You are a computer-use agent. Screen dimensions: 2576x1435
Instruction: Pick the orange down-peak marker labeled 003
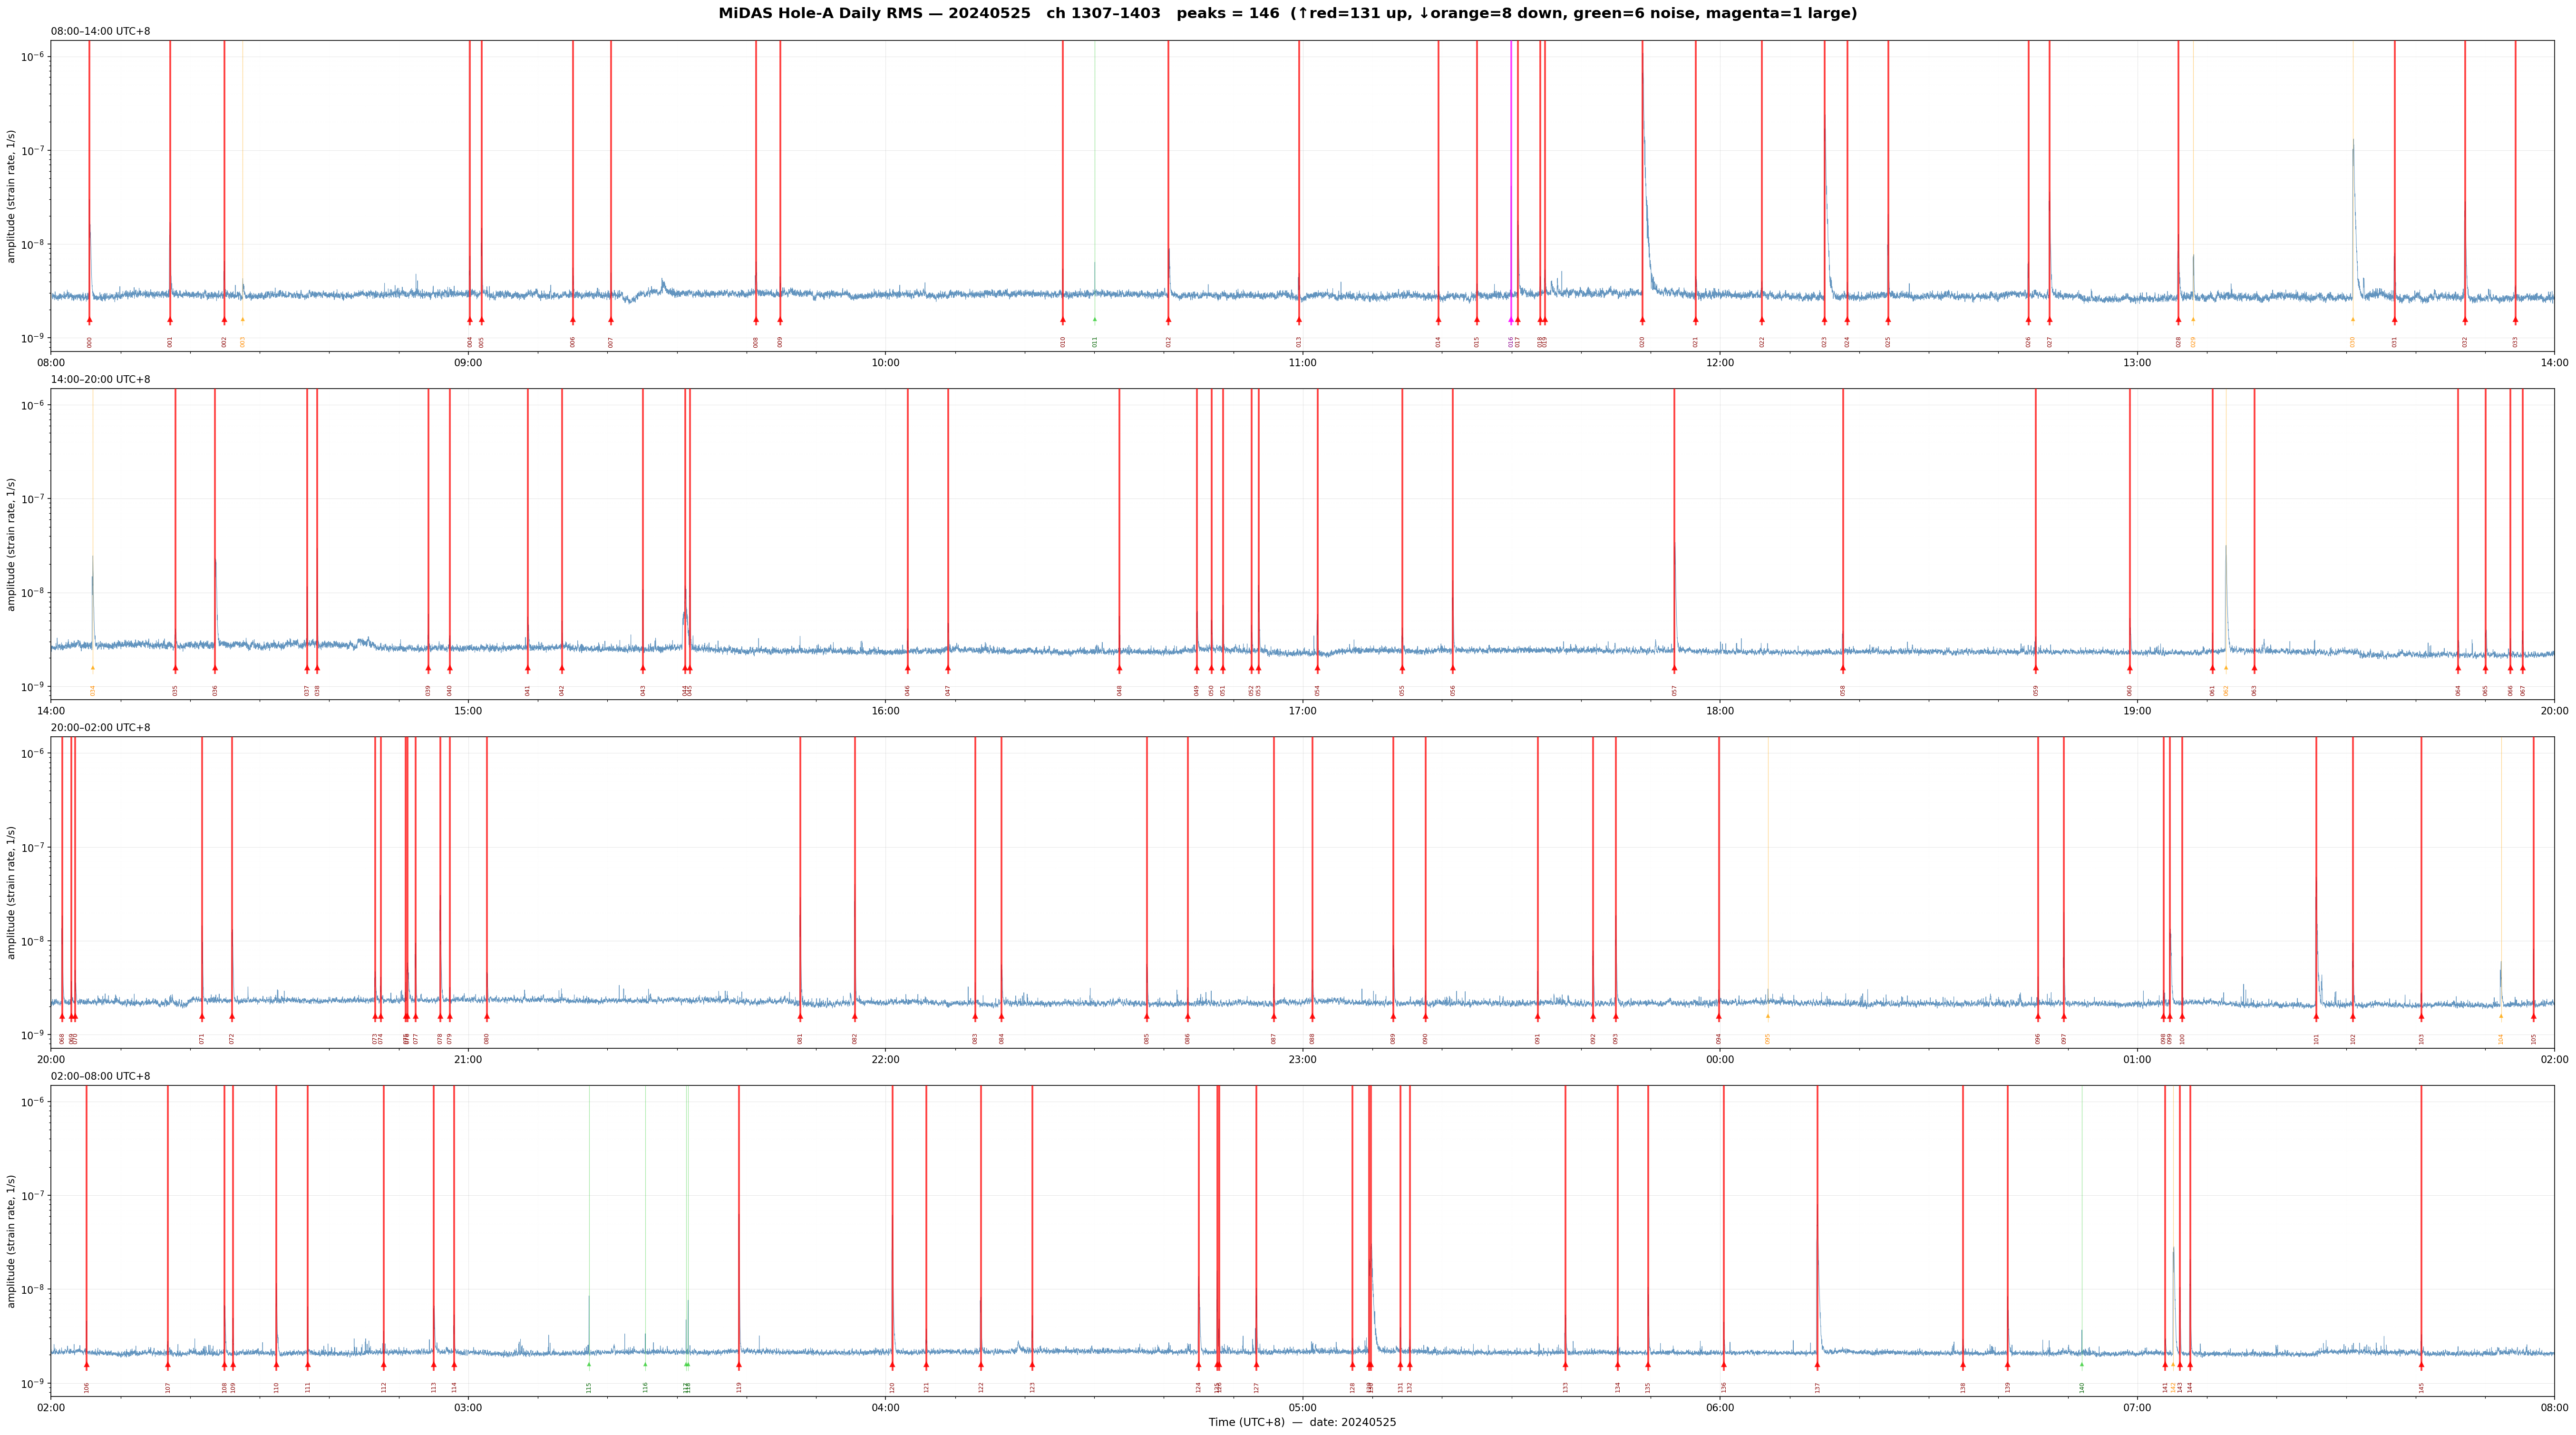pyautogui.click(x=242, y=320)
